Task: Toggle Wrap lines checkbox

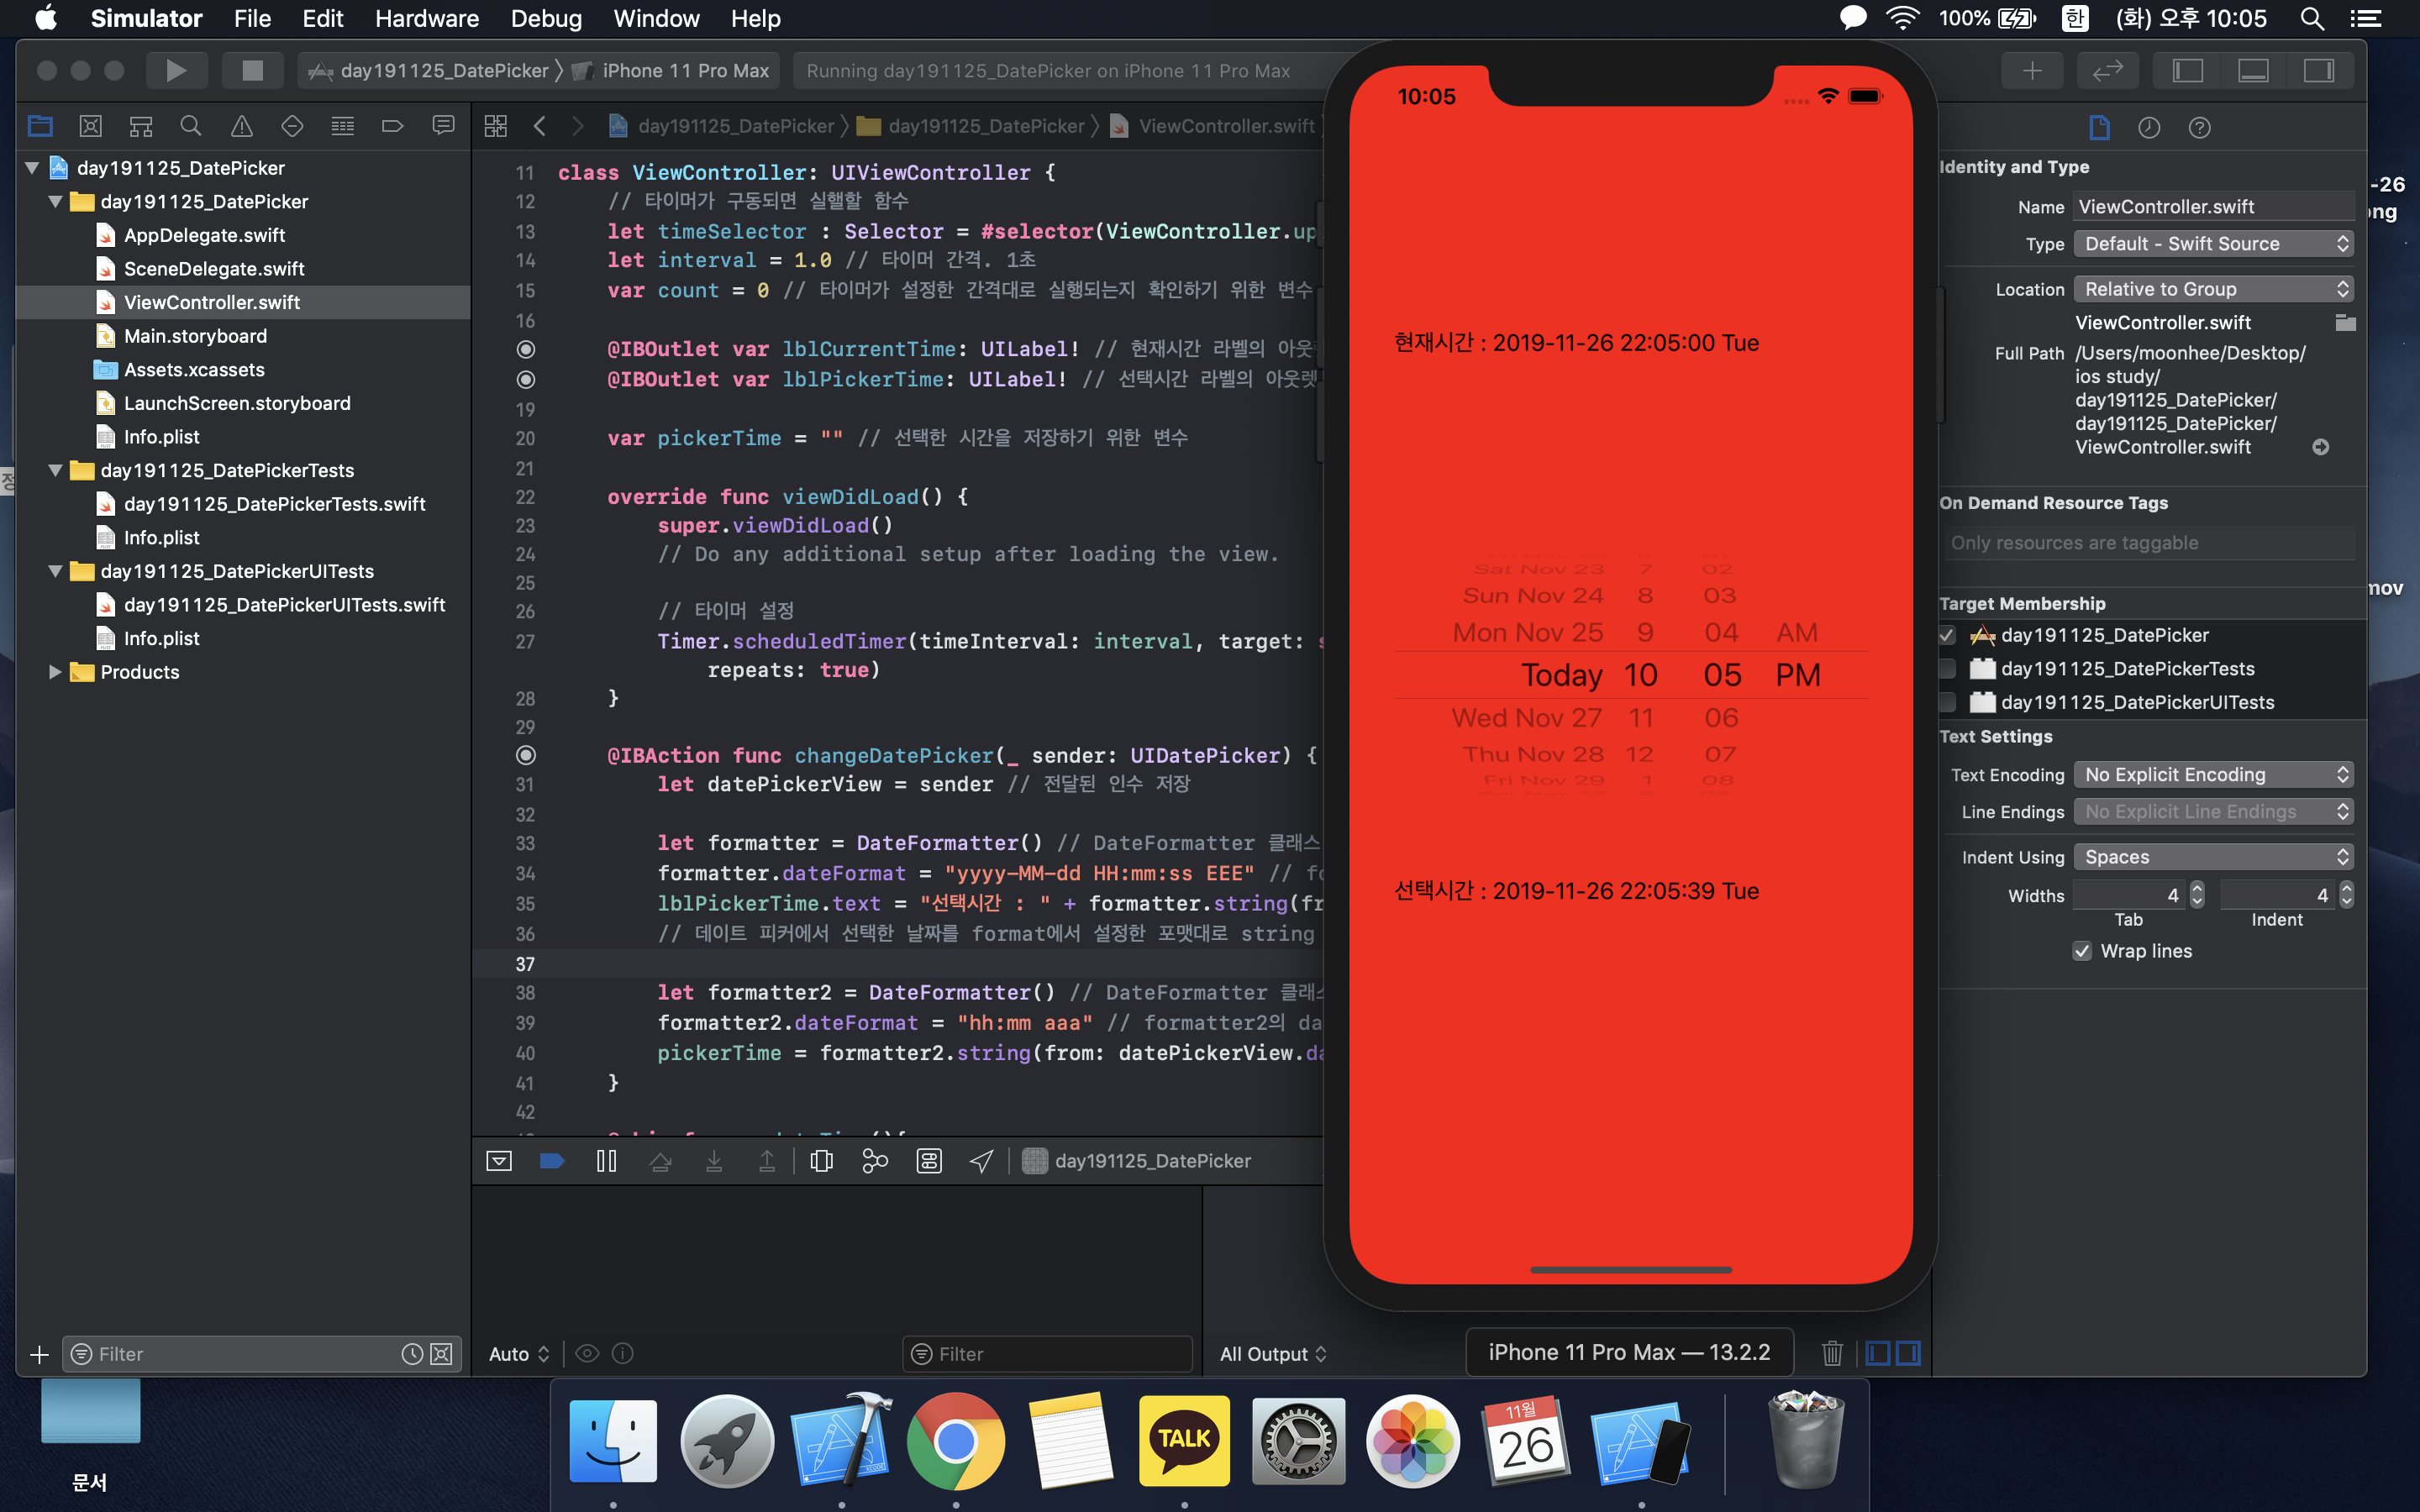Action: point(2082,951)
